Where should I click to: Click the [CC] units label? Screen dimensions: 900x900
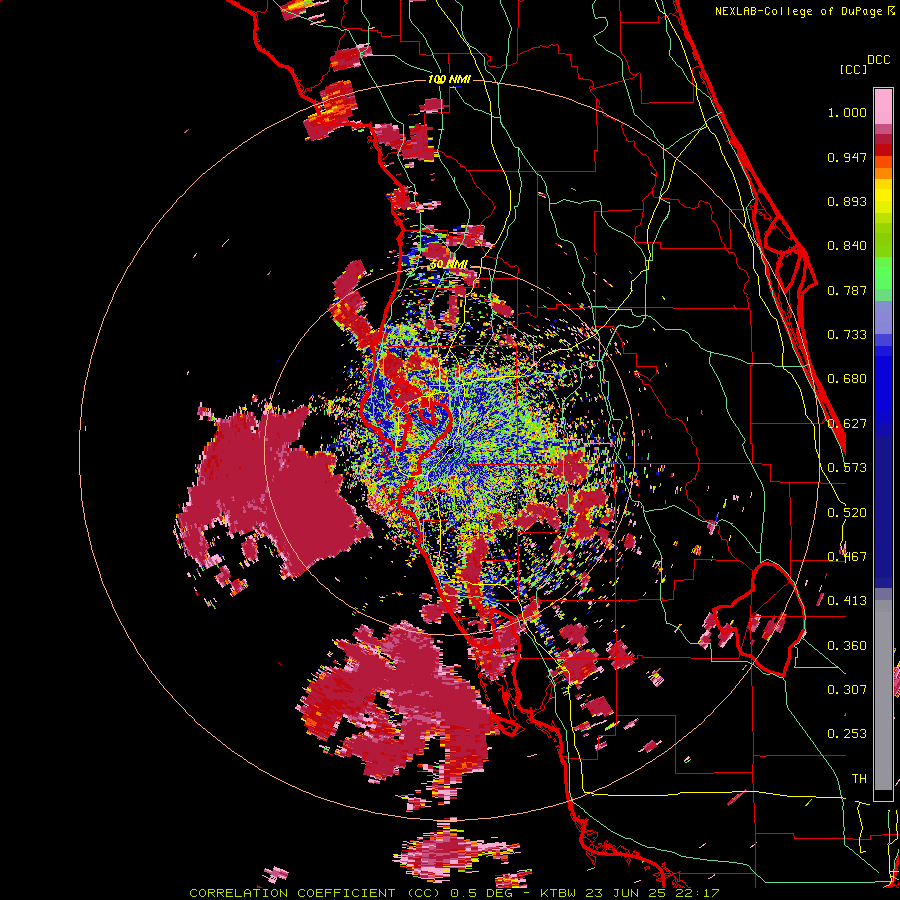(x=853, y=69)
